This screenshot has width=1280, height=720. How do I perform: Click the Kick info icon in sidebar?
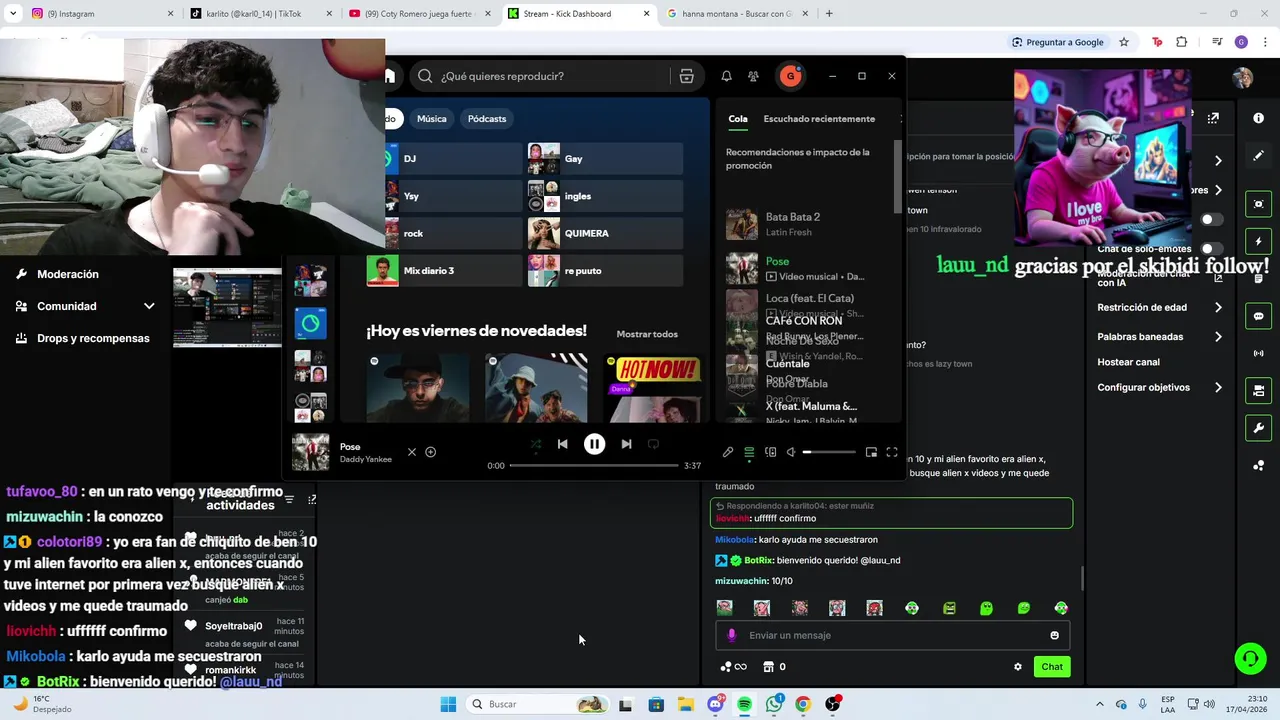click(1258, 118)
